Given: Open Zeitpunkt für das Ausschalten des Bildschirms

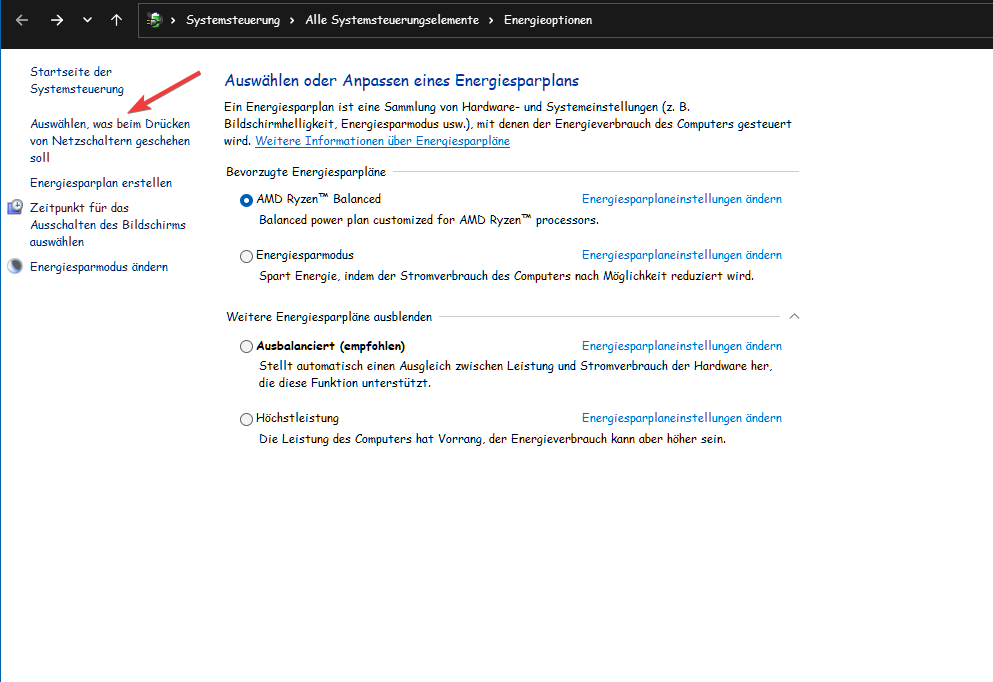Looking at the screenshot, I should click(x=108, y=225).
